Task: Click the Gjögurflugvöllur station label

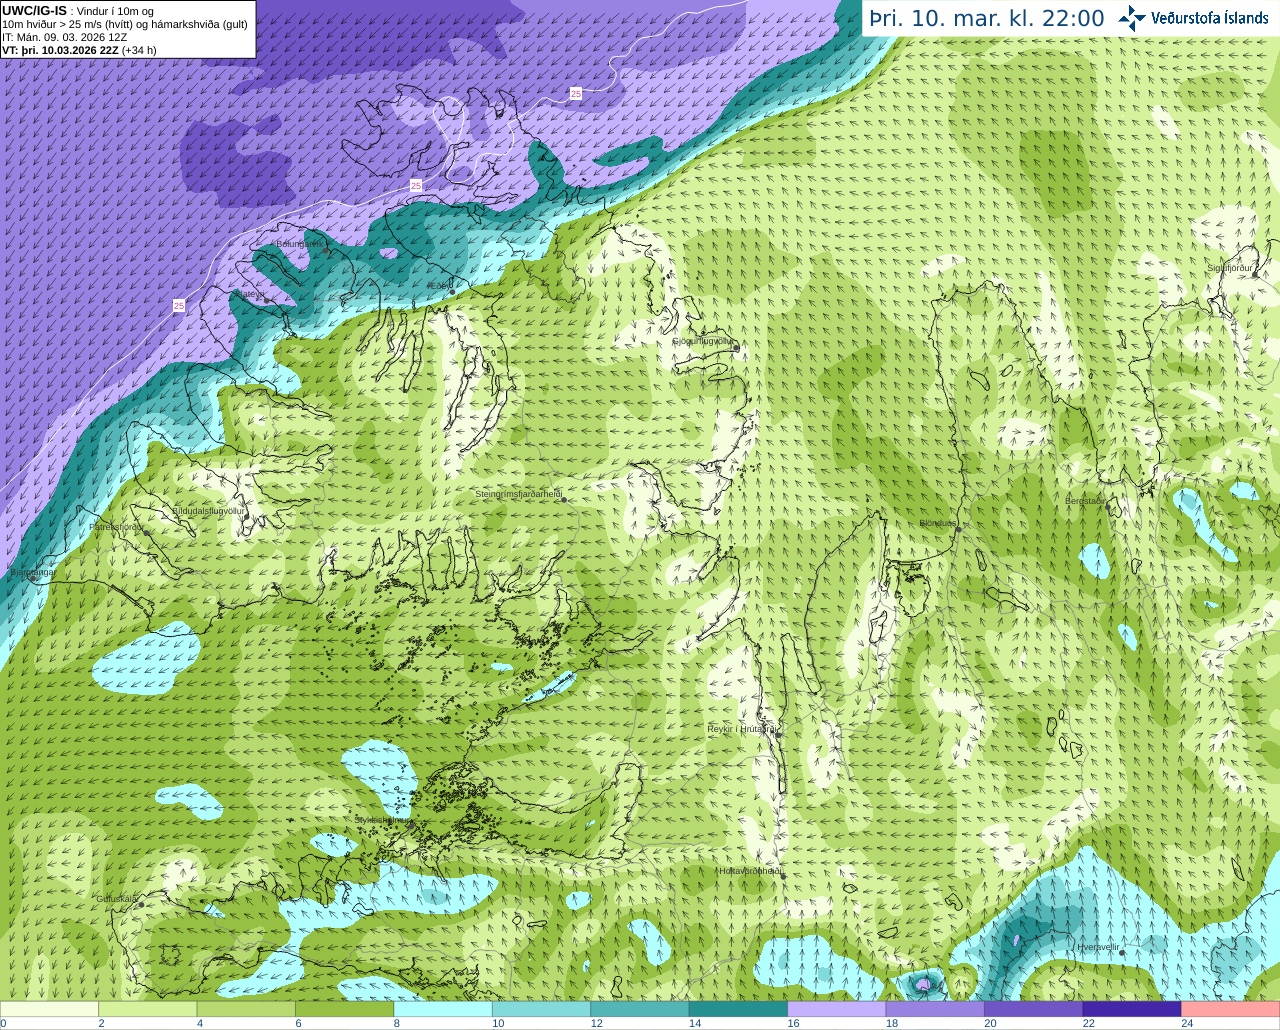Action: pos(703,341)
